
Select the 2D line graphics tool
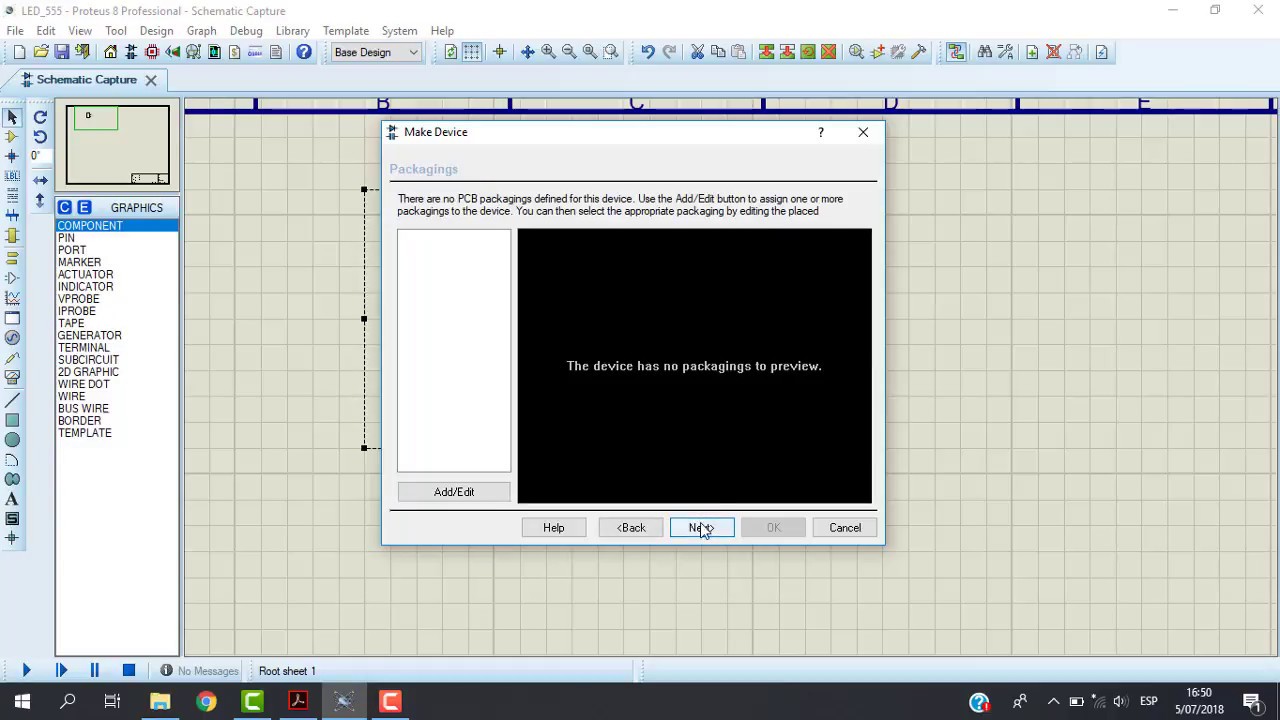pos(12,400)
